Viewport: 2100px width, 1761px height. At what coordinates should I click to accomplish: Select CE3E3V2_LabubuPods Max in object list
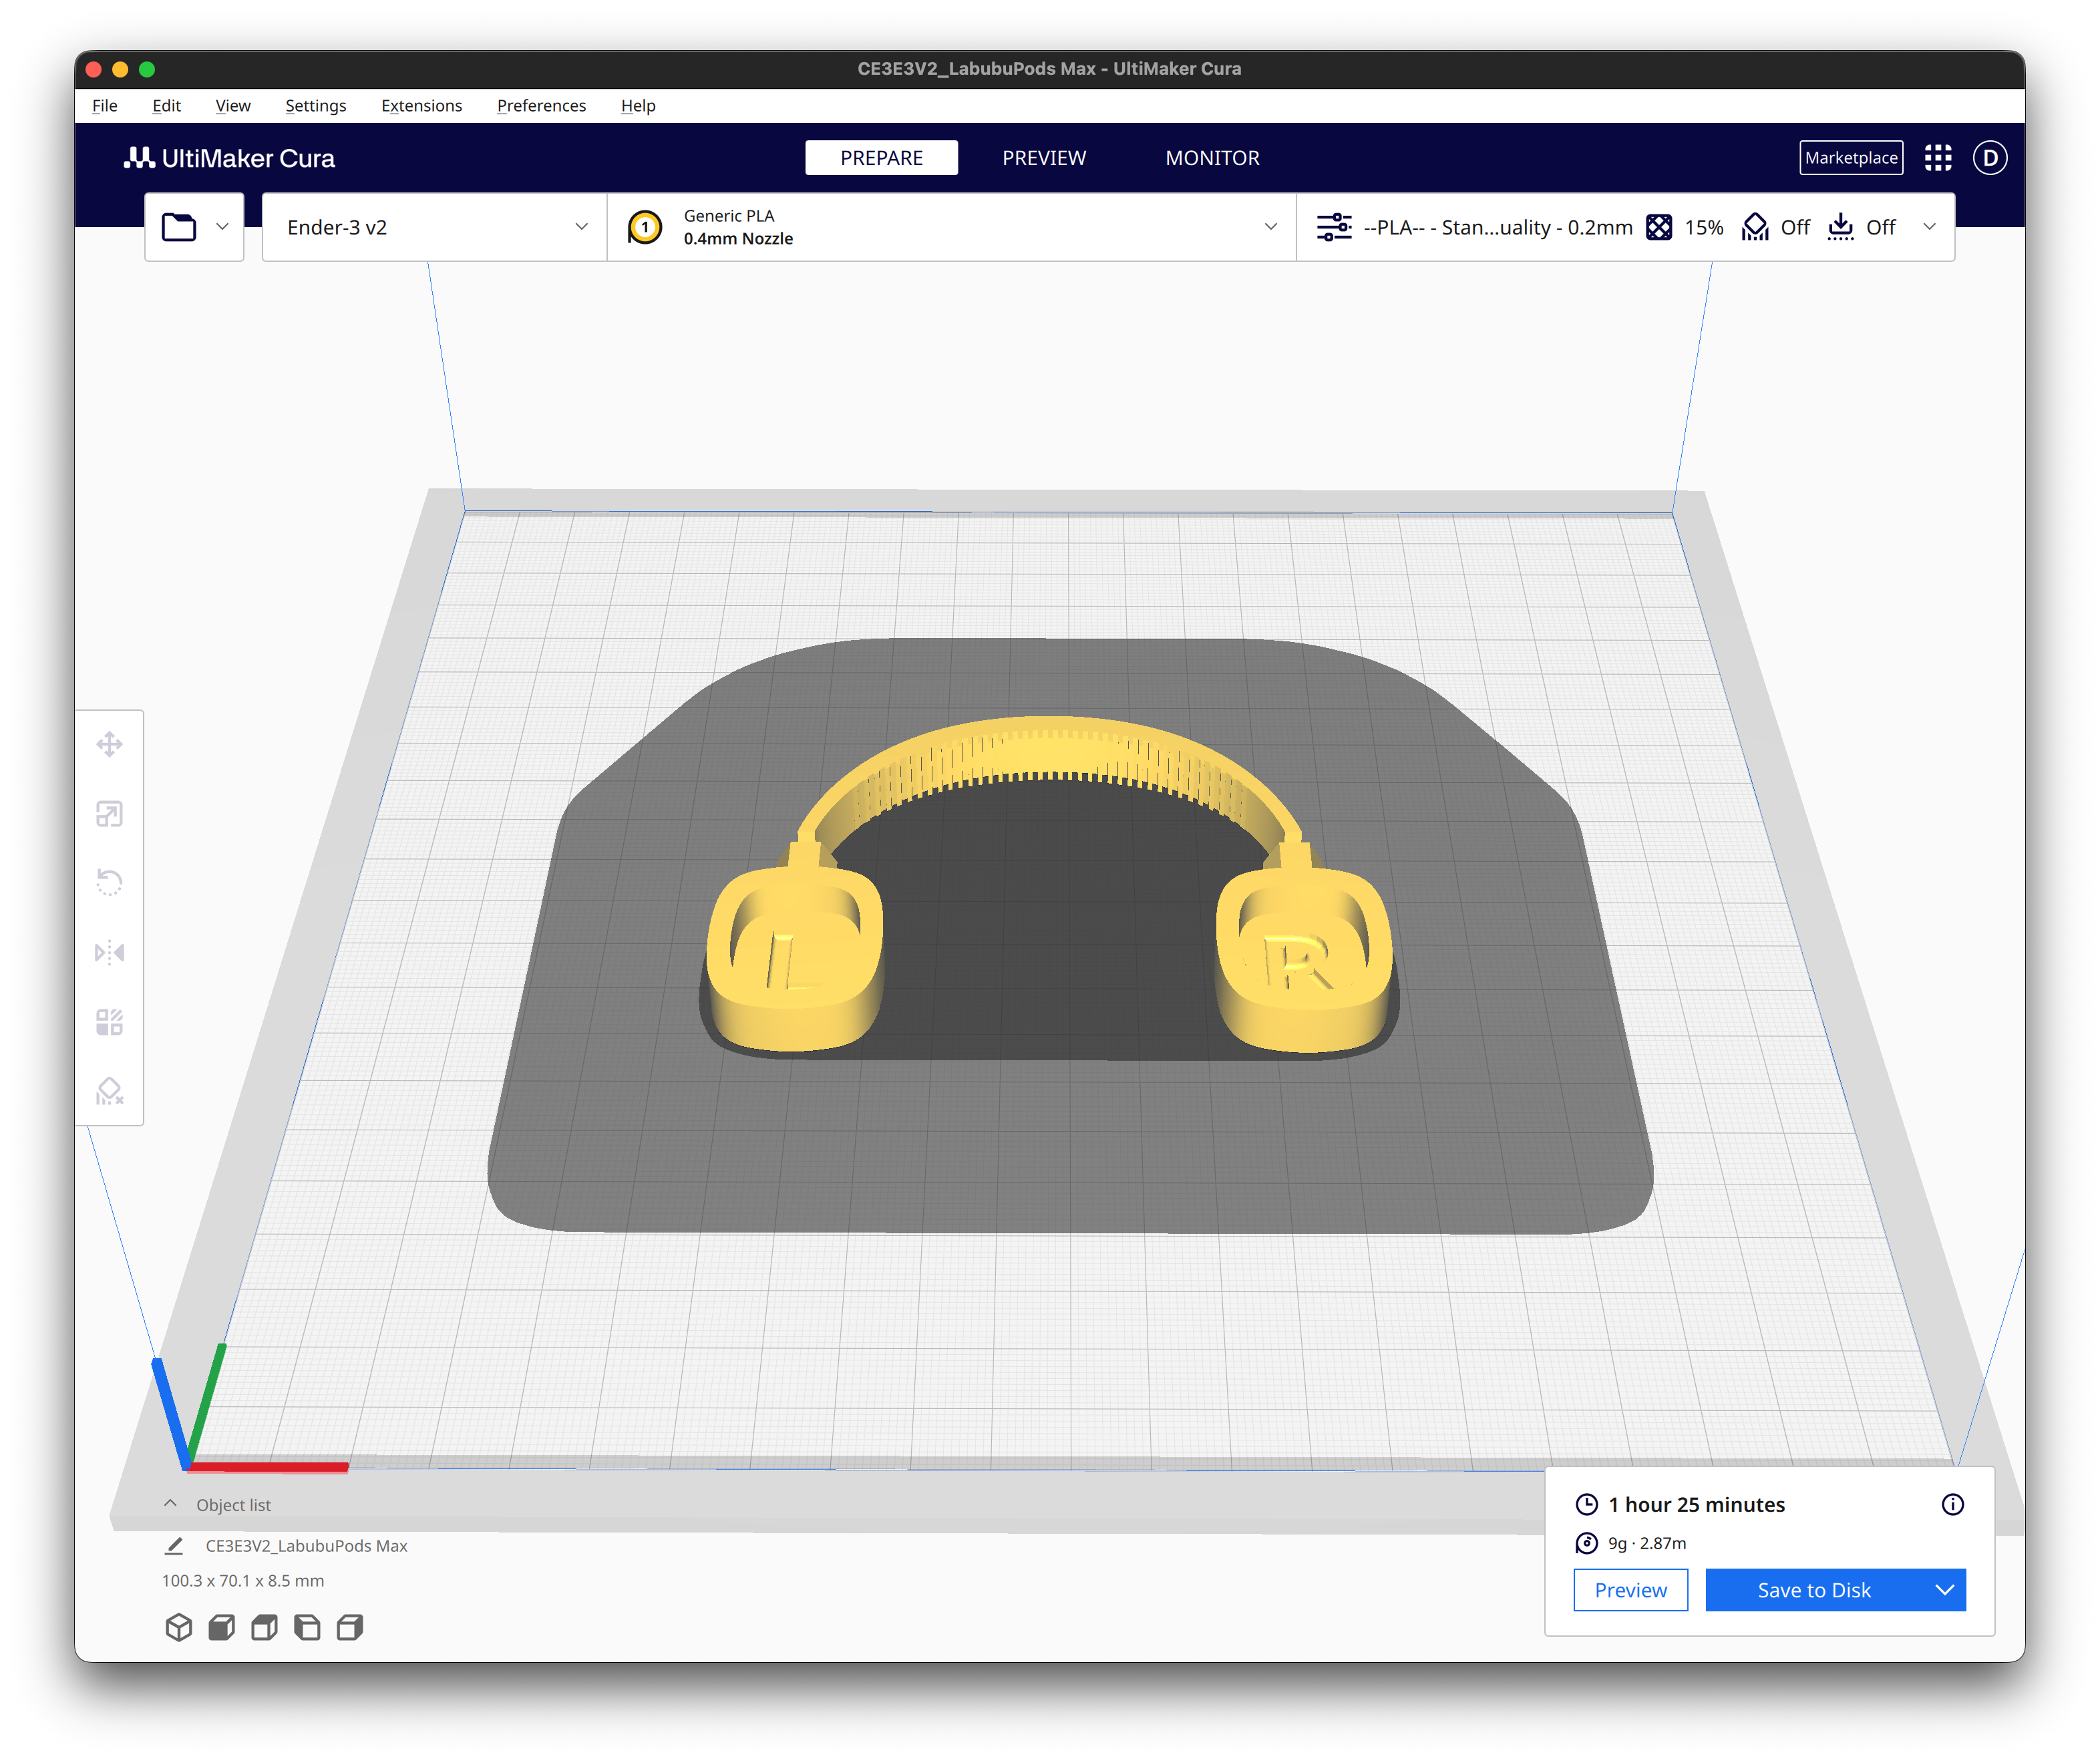(306, 1546)
